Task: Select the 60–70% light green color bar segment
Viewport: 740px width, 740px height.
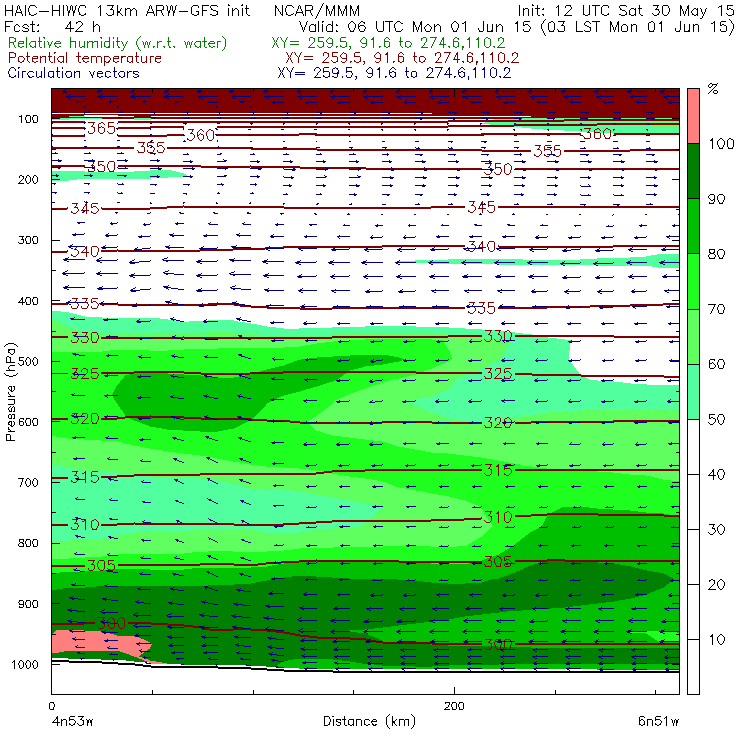Action: [693, 336]
